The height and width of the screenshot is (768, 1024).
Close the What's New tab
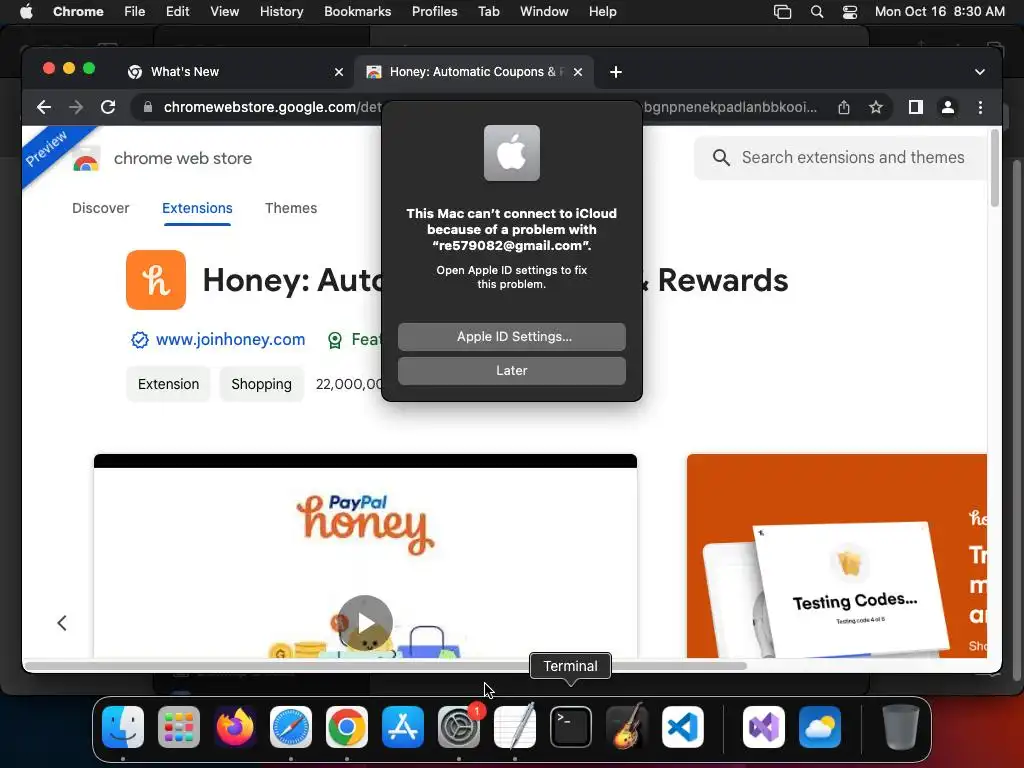tap(339, 72)
